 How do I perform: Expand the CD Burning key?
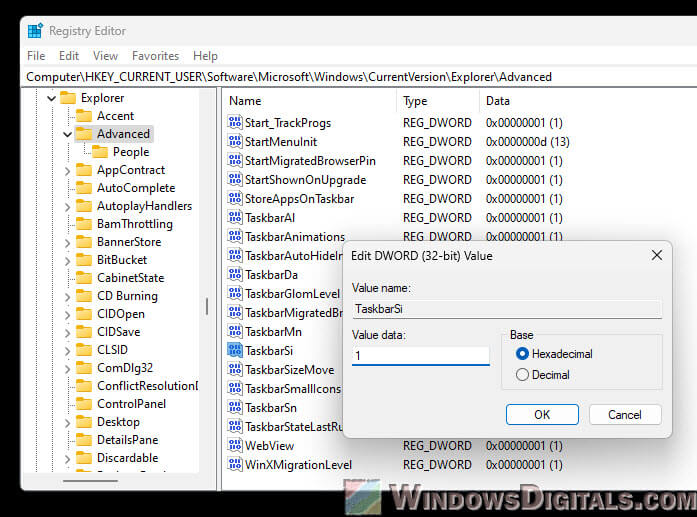pos(68,297)
